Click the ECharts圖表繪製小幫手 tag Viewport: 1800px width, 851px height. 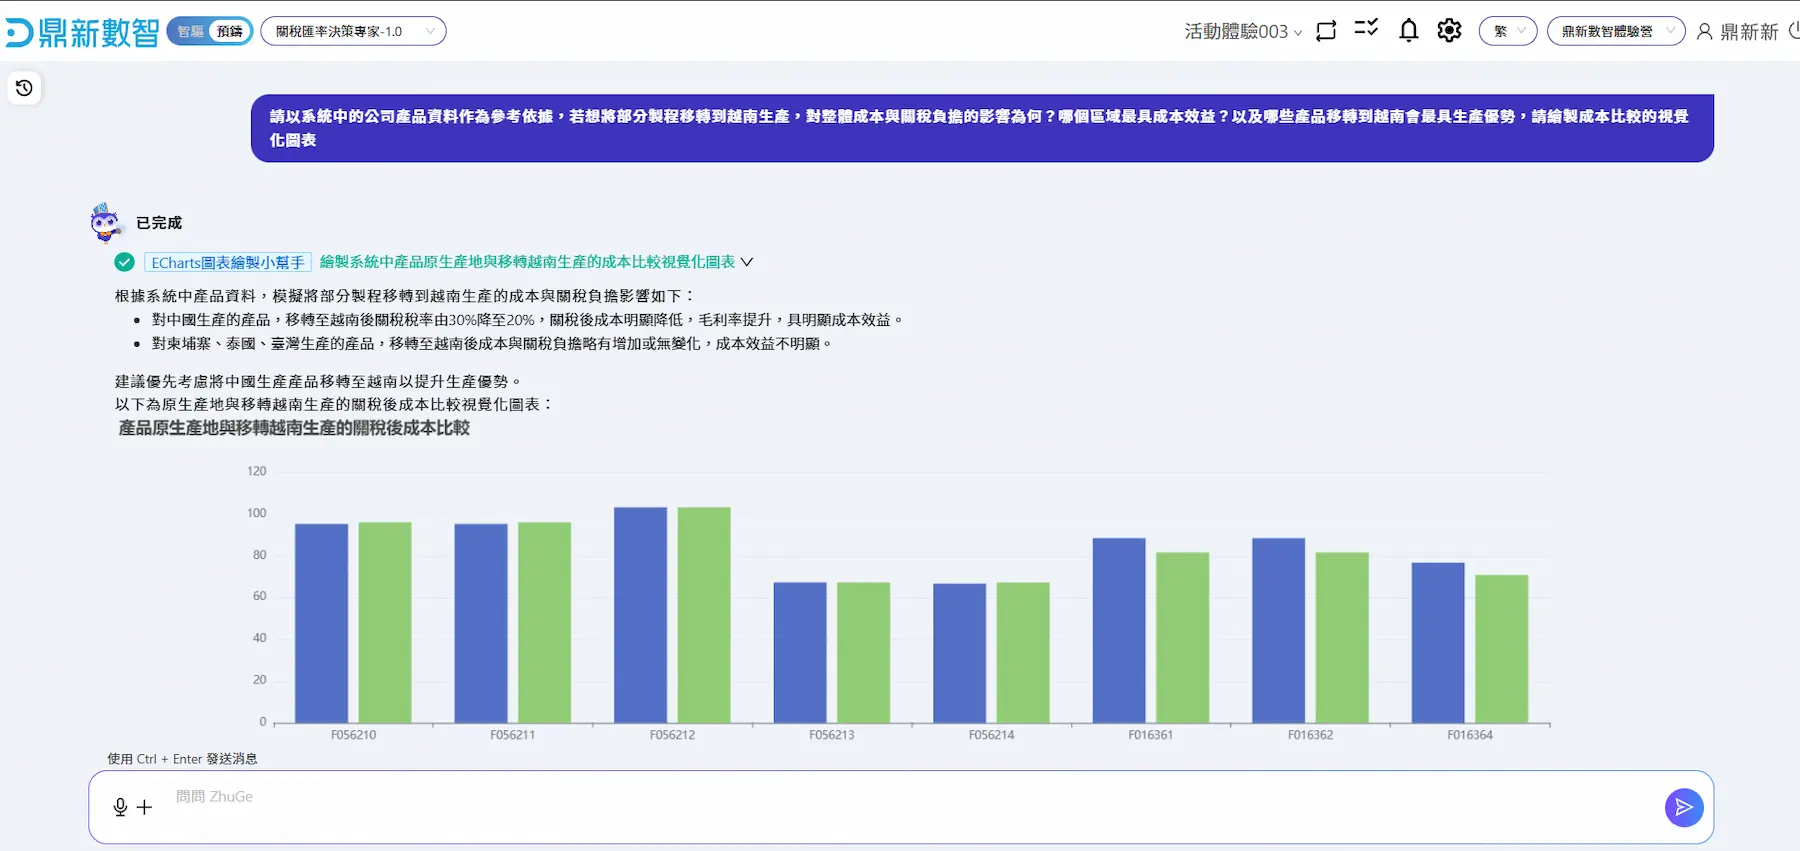(228, 262)
